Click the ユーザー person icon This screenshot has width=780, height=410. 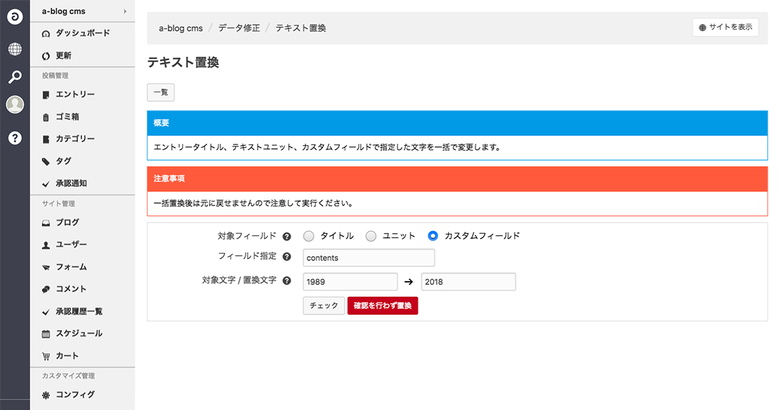[46, 245]
